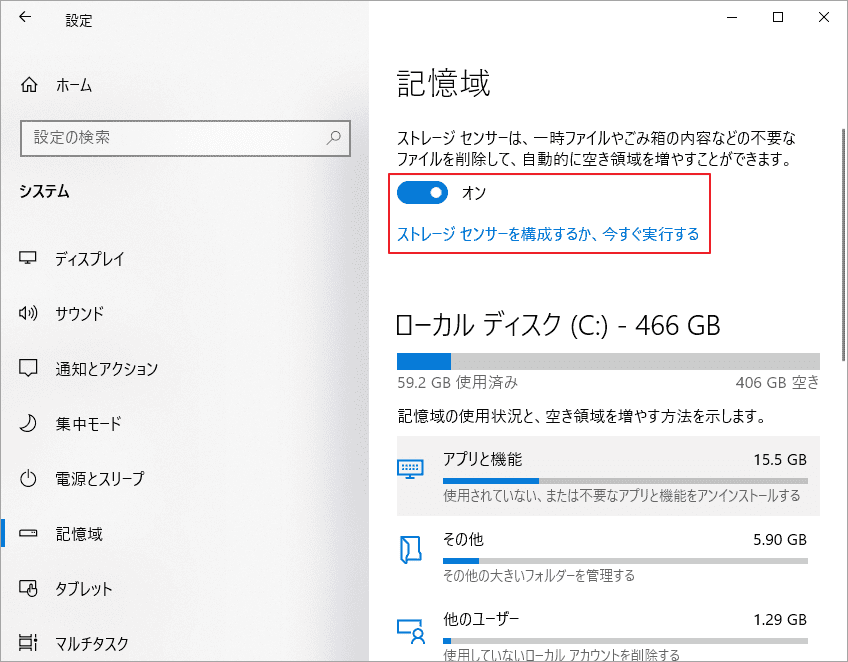Open その他 storage category
The height and width of the screenshot is (662, 848).
pyautogui.click(x=608, y=555)
